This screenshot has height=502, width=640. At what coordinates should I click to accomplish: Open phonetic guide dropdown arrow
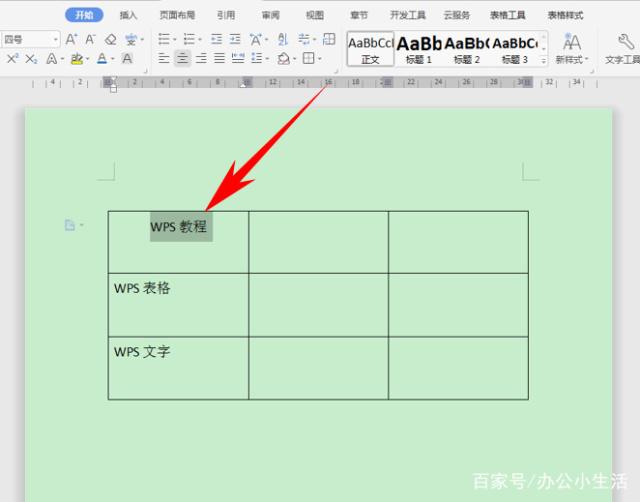coord(142,40)
